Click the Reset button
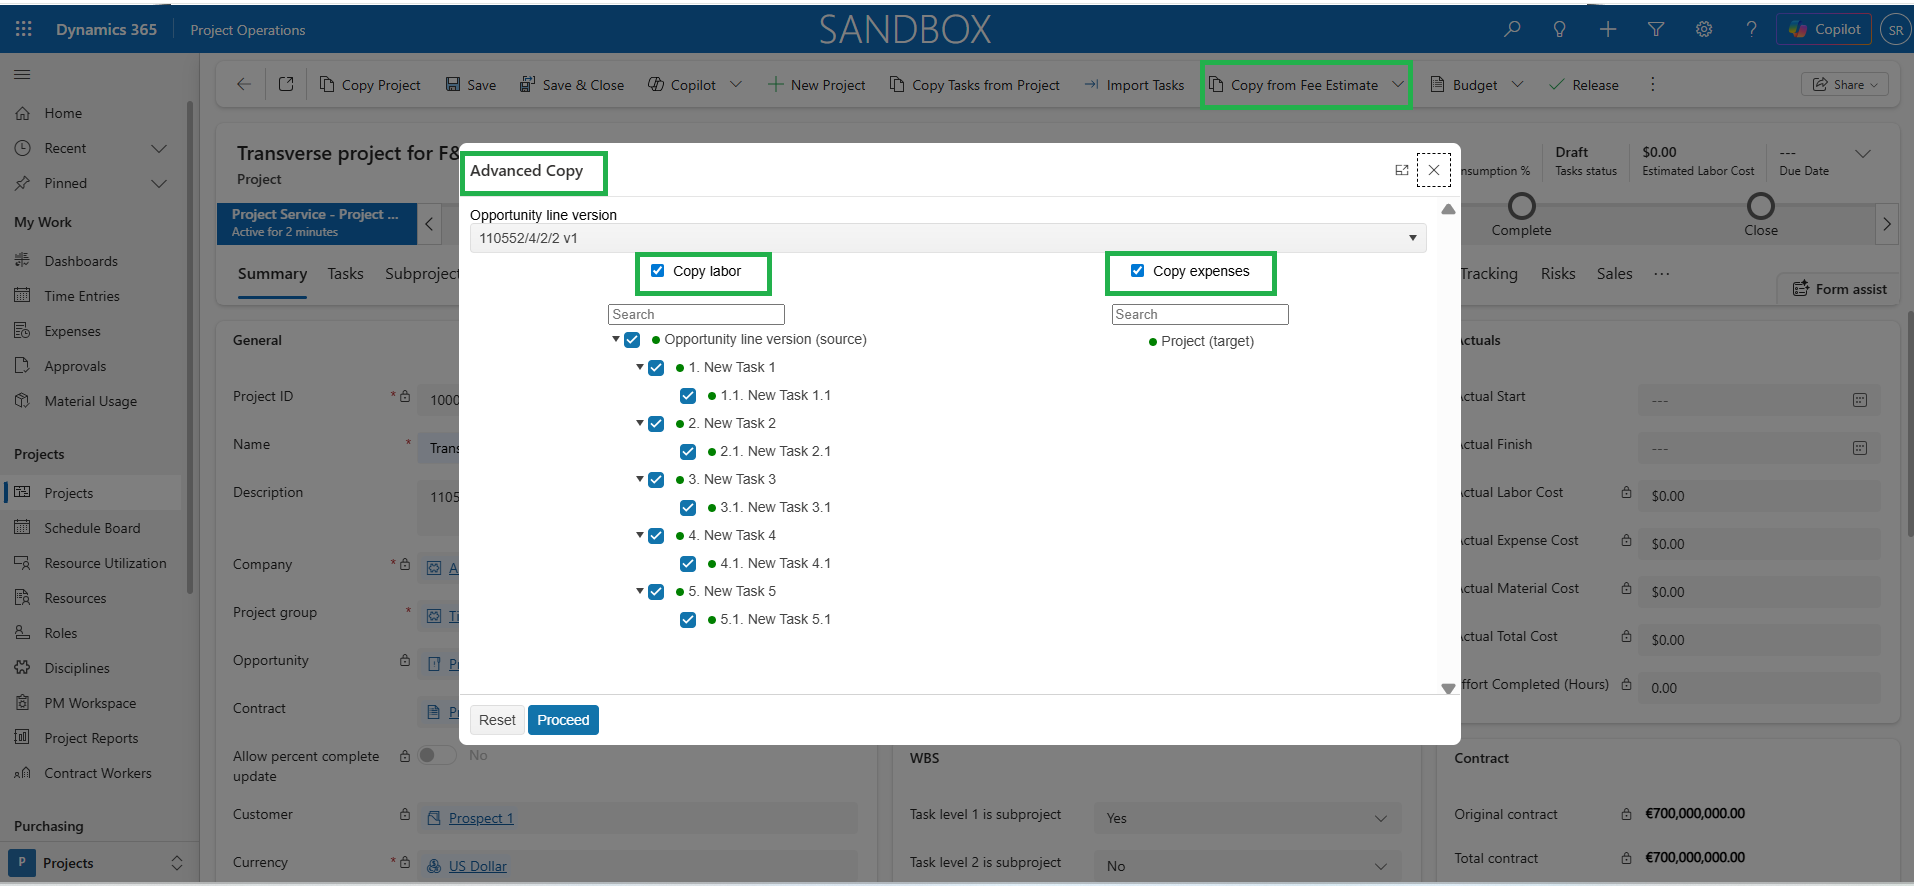The image size is (1914, 886). tap(497, 720)
